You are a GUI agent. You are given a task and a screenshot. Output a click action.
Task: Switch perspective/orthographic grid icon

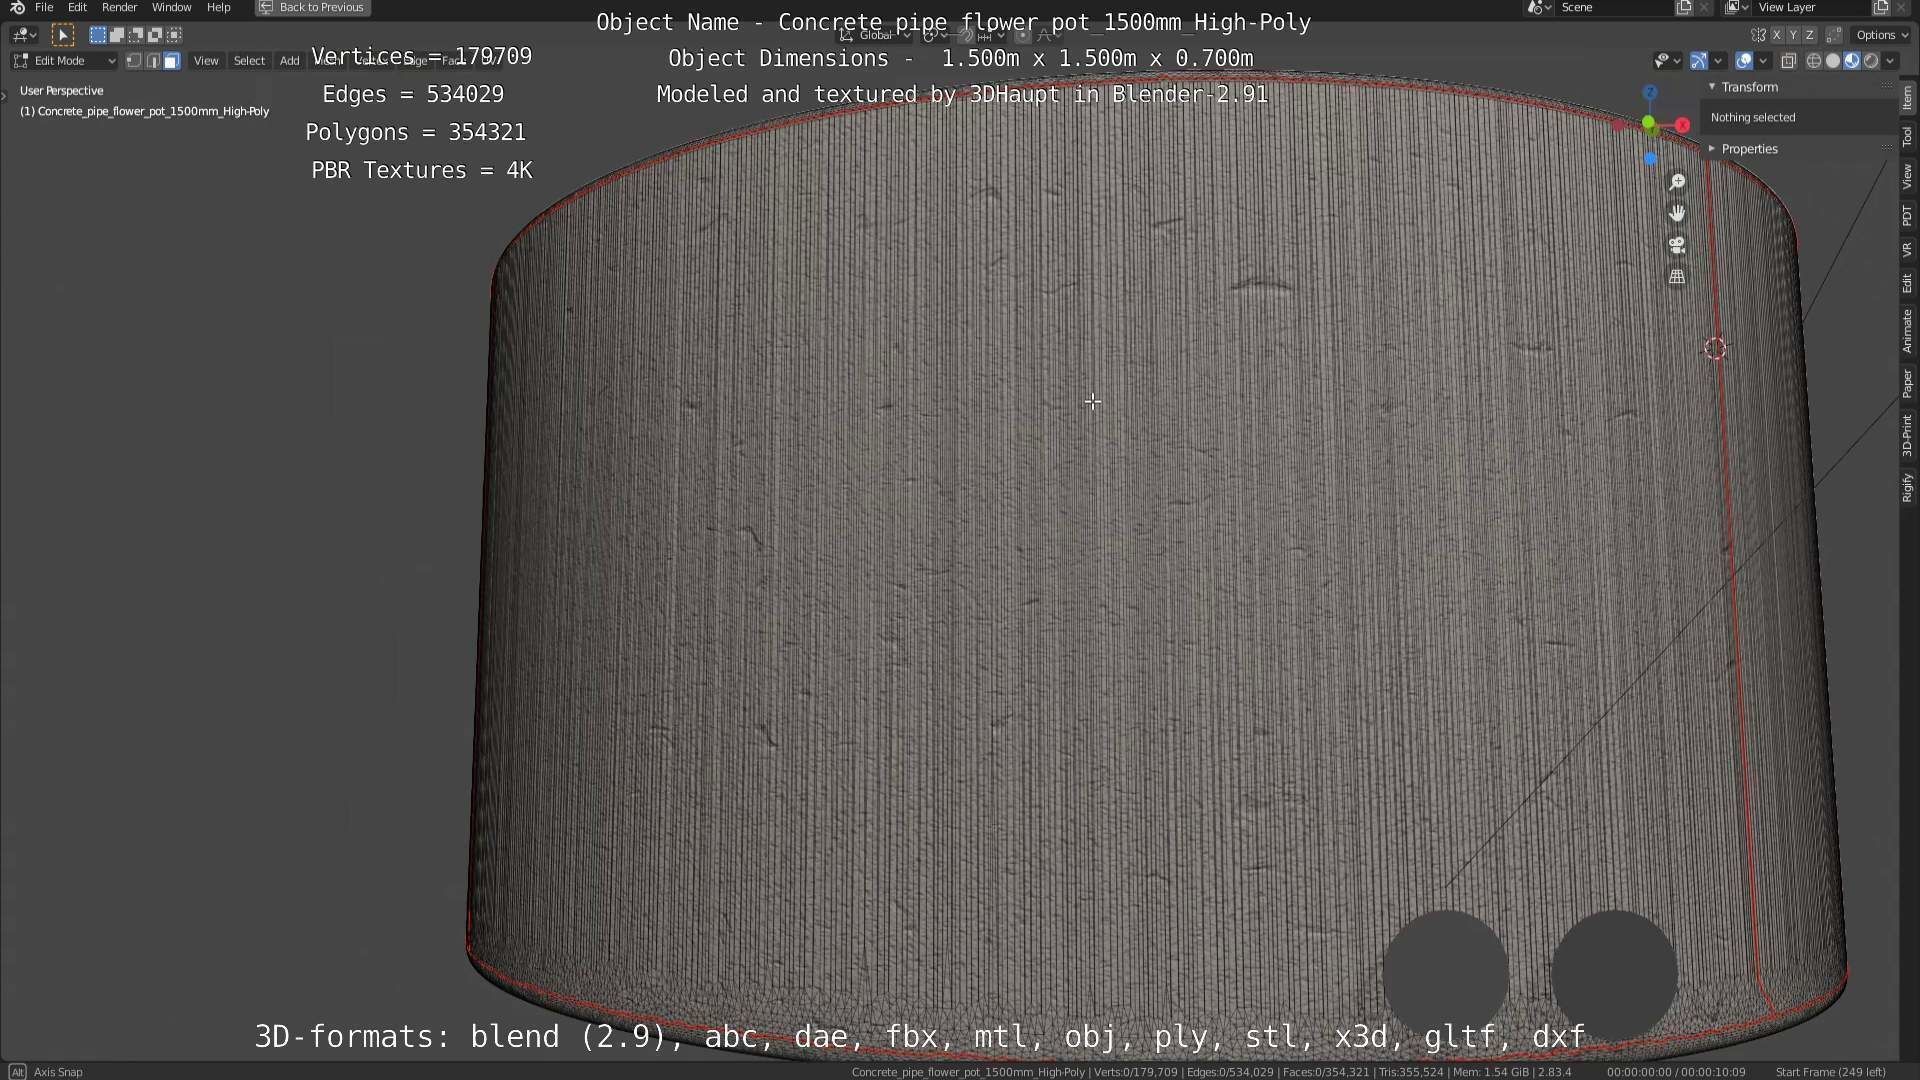click(1677, 277)
